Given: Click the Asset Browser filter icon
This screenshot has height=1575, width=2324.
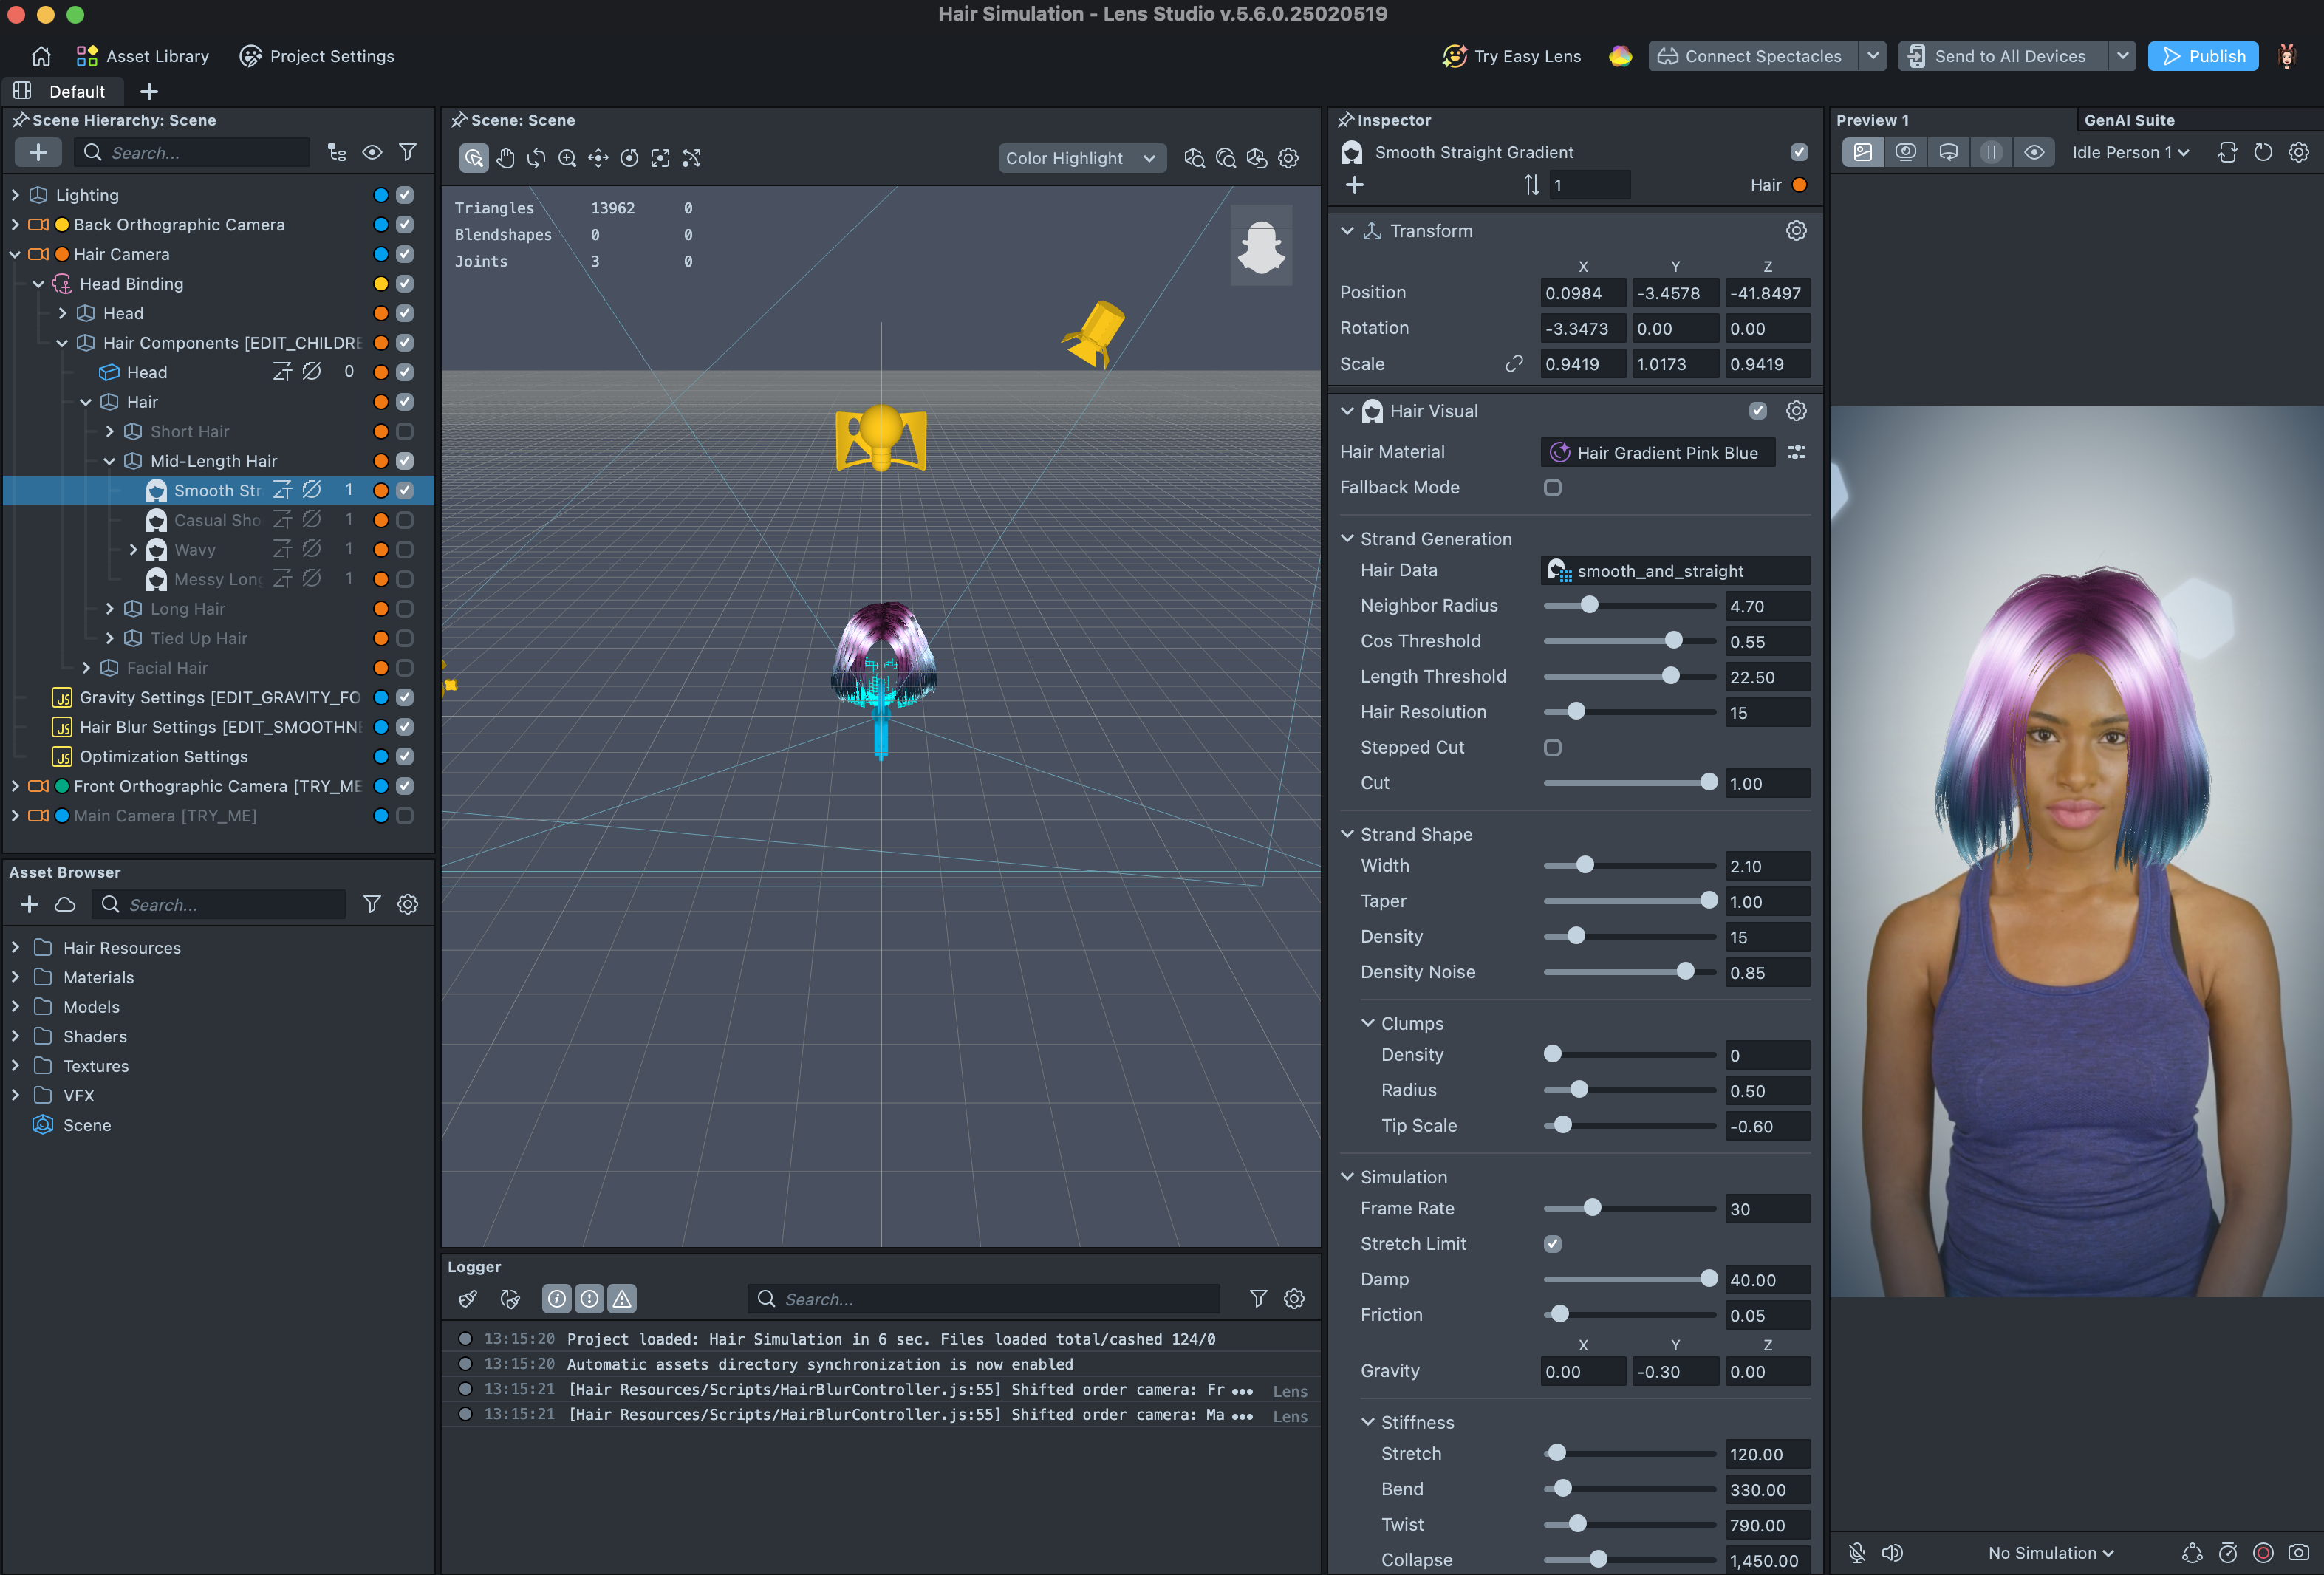Looking at the screenshot, I should pyautogui.click(x=372, y=904).
